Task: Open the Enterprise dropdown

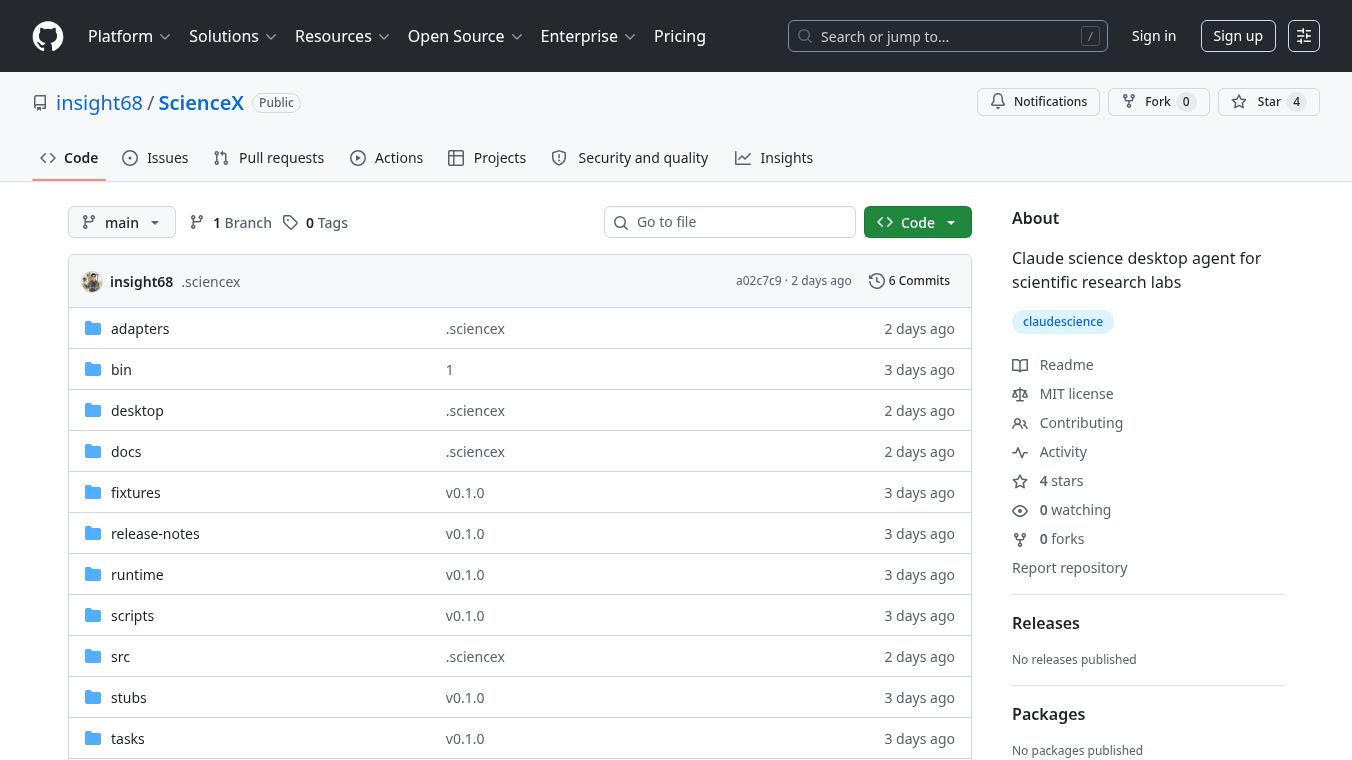Action: pos(588,36)
